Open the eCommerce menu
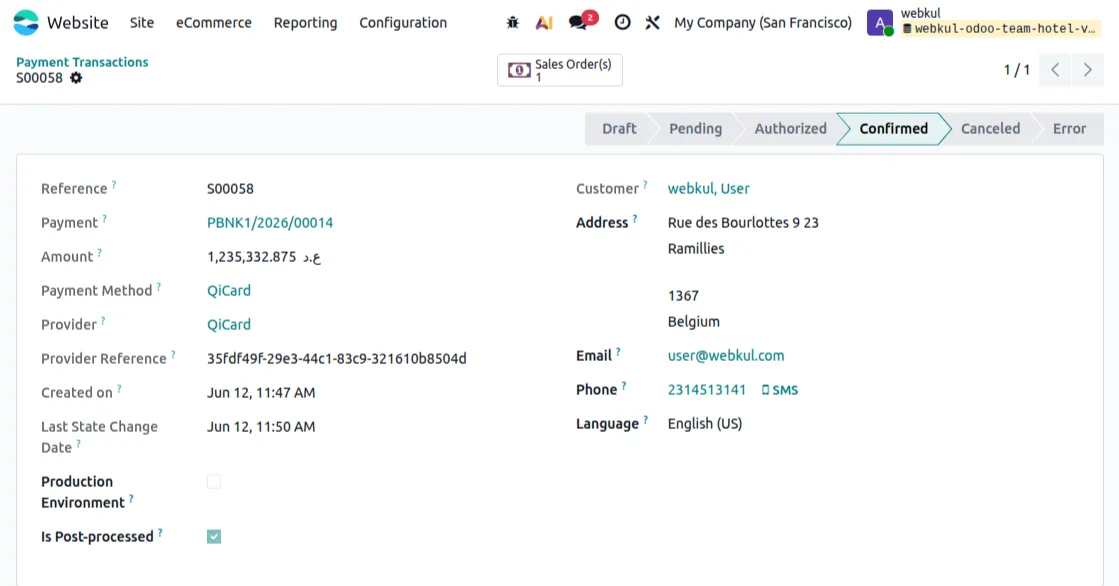Image resolution: width=1119 pixels, height=586 pixels. (214, 23)
